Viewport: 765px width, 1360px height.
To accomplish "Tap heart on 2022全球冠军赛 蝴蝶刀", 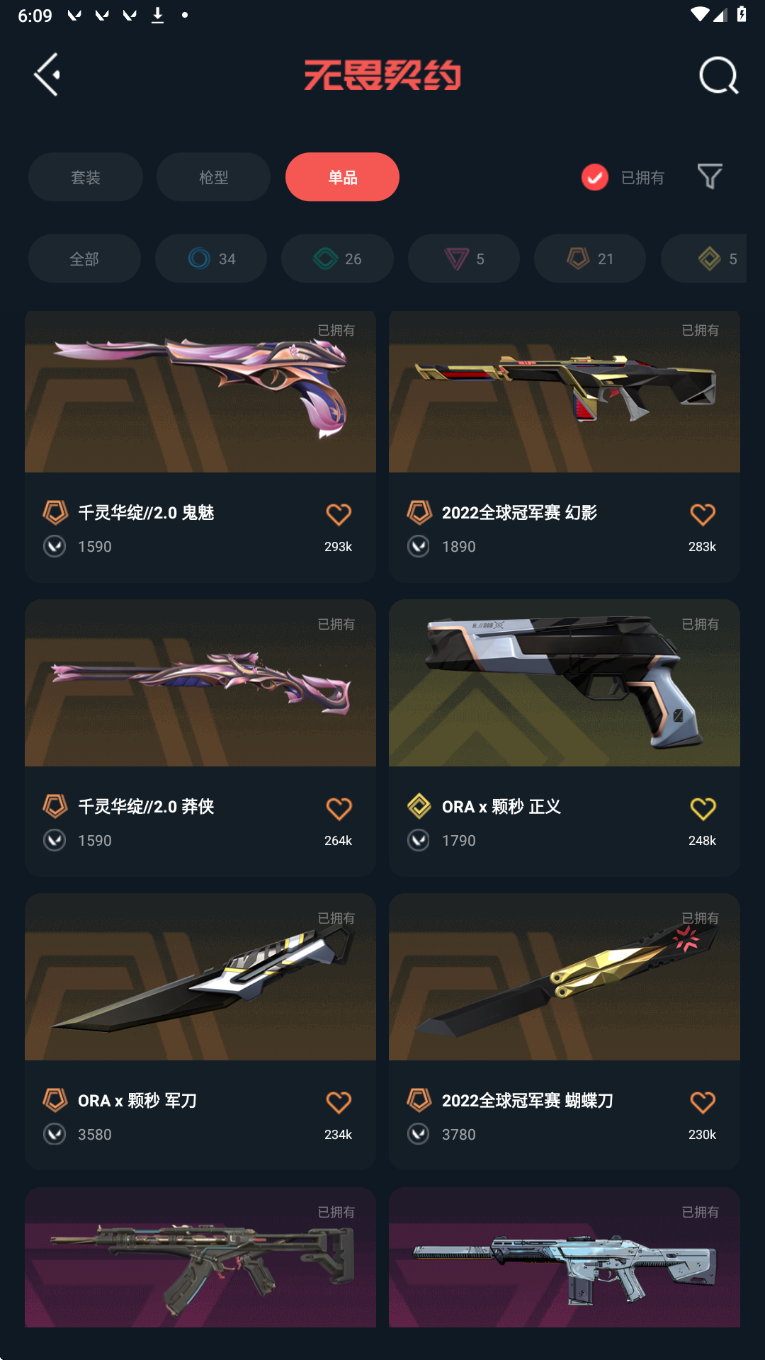I will coord(703,1102).
